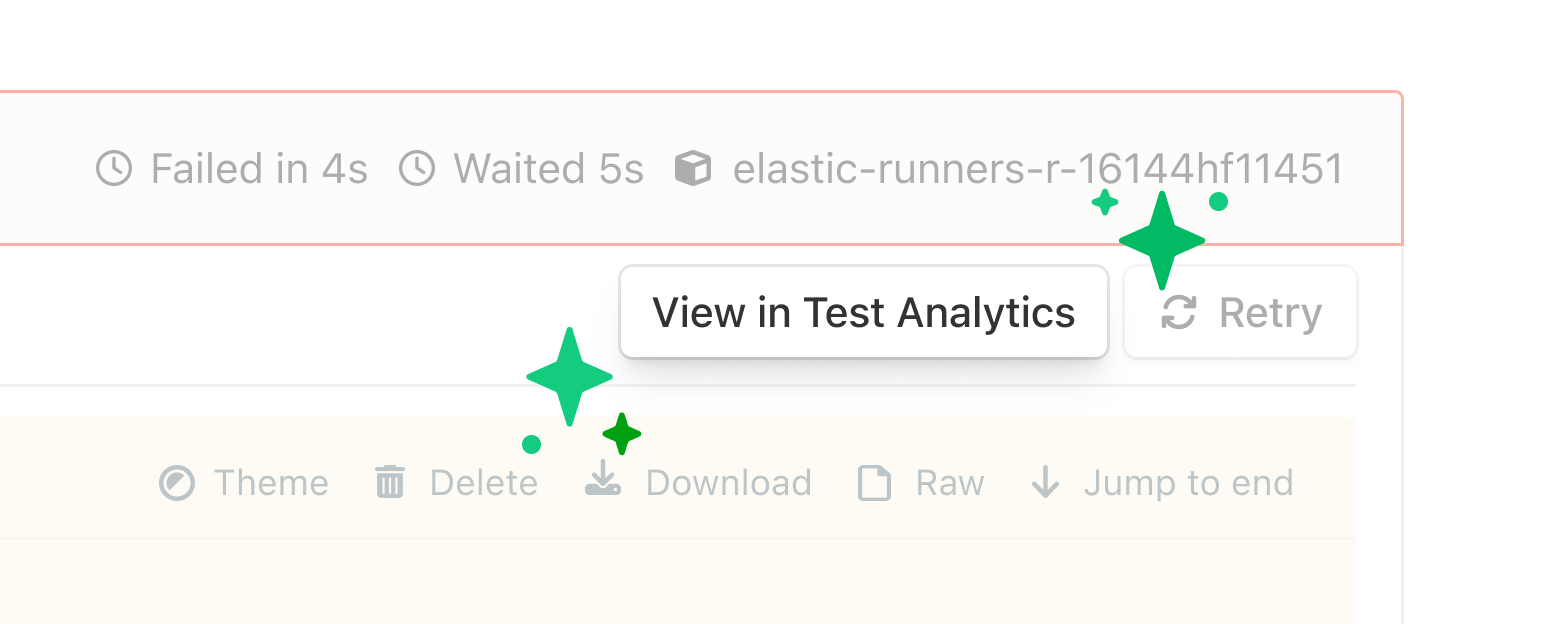Show the Raw log output label
This screenshot has height=624, width=1554.
(950, 483)
